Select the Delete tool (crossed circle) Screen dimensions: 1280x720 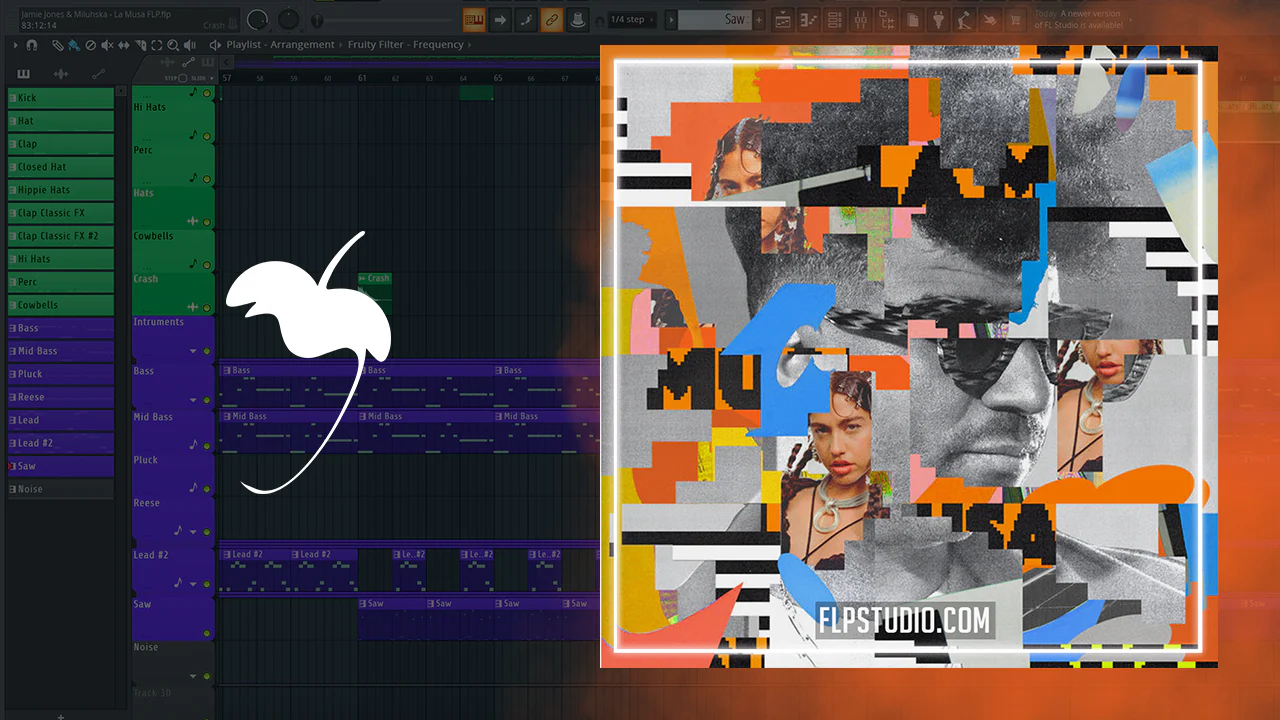91,45
